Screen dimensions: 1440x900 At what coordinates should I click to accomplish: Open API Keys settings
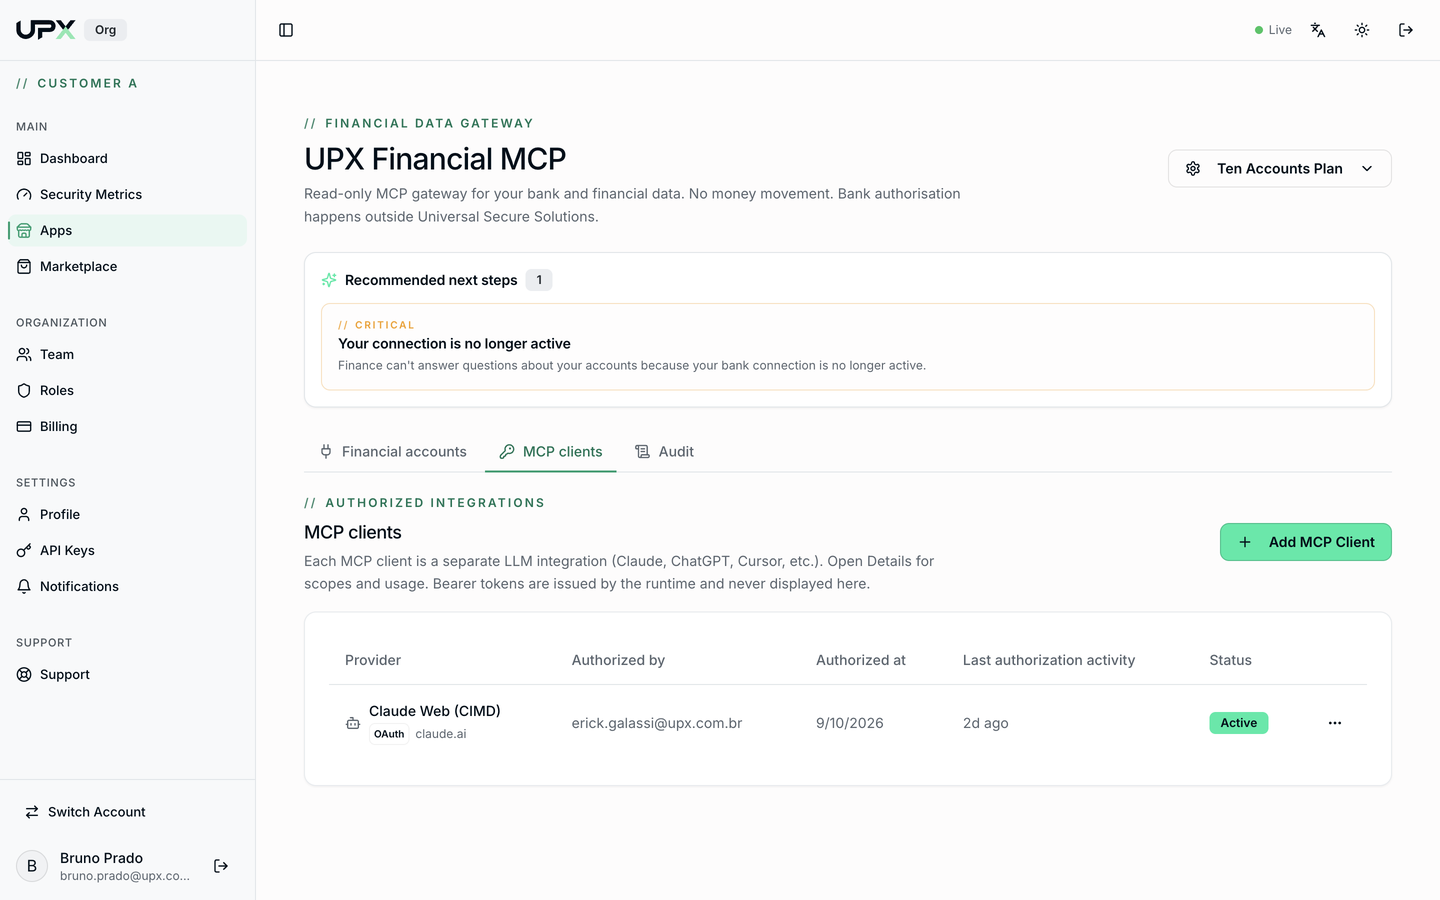point(127,550)
